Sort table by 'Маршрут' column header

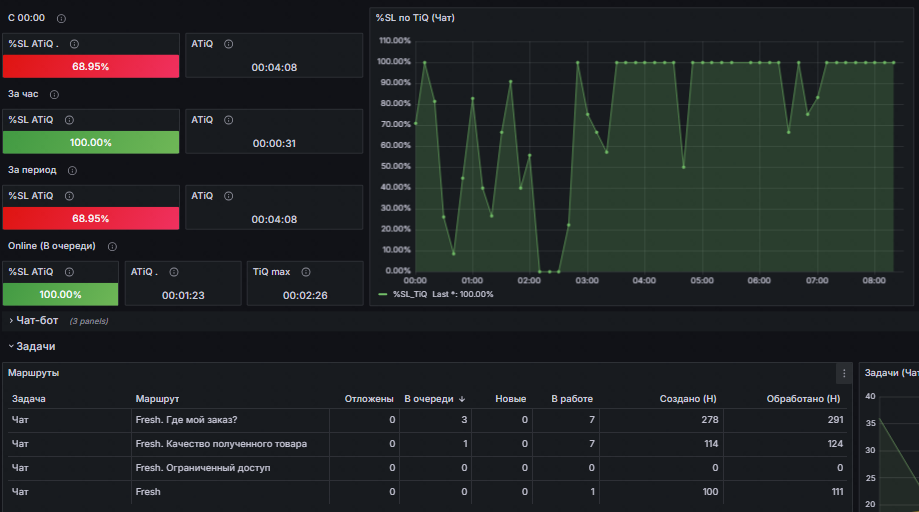(x=157, y=399)
